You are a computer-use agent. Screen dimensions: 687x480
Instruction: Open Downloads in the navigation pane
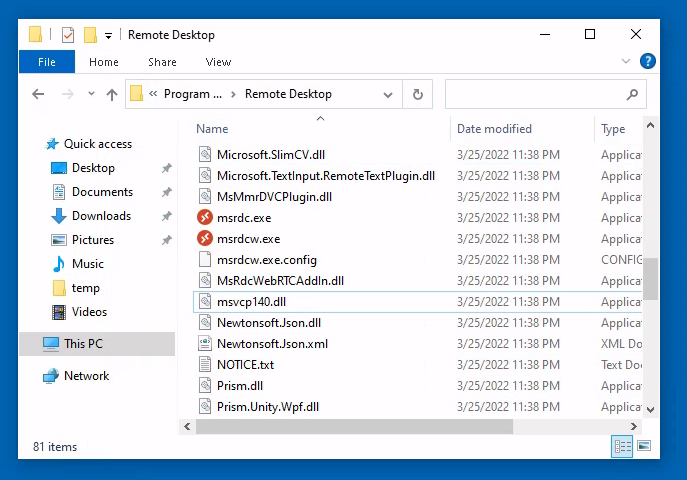(x=101, y=216)
